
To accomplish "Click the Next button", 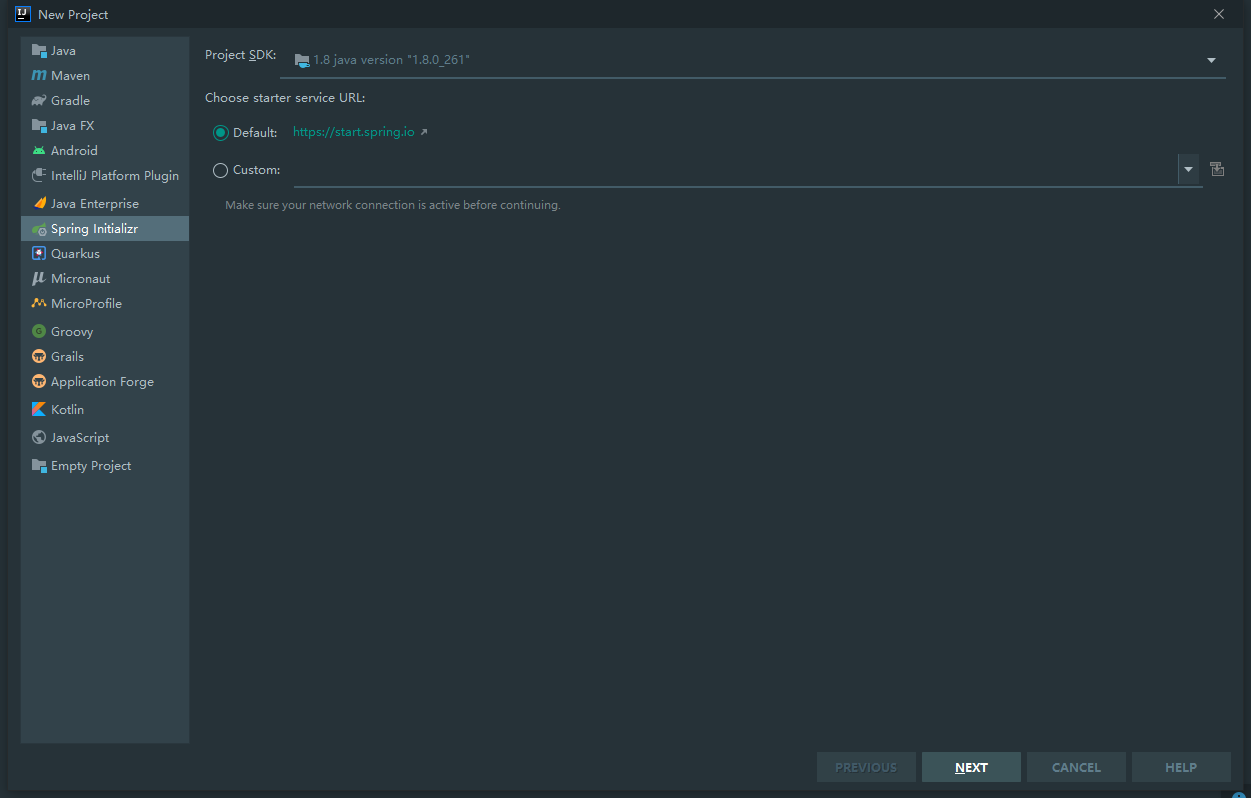I will pyautogui.click(x=971, y=767).
